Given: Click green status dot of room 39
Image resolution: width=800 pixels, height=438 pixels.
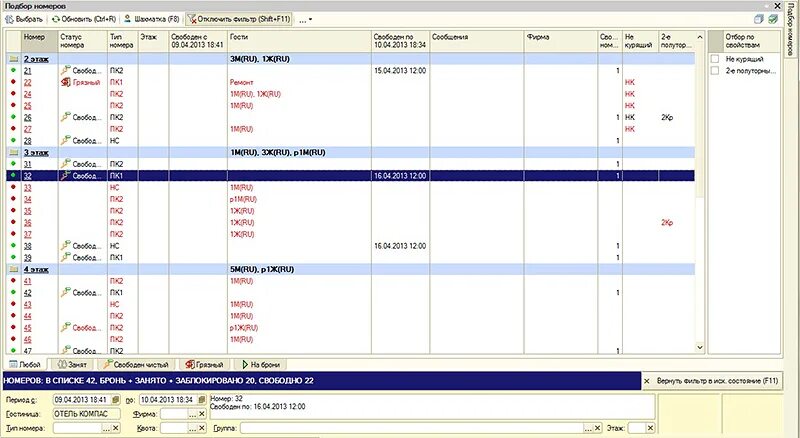Looking at the screenshot, I should pyautogui.click(x=13, y=257).
